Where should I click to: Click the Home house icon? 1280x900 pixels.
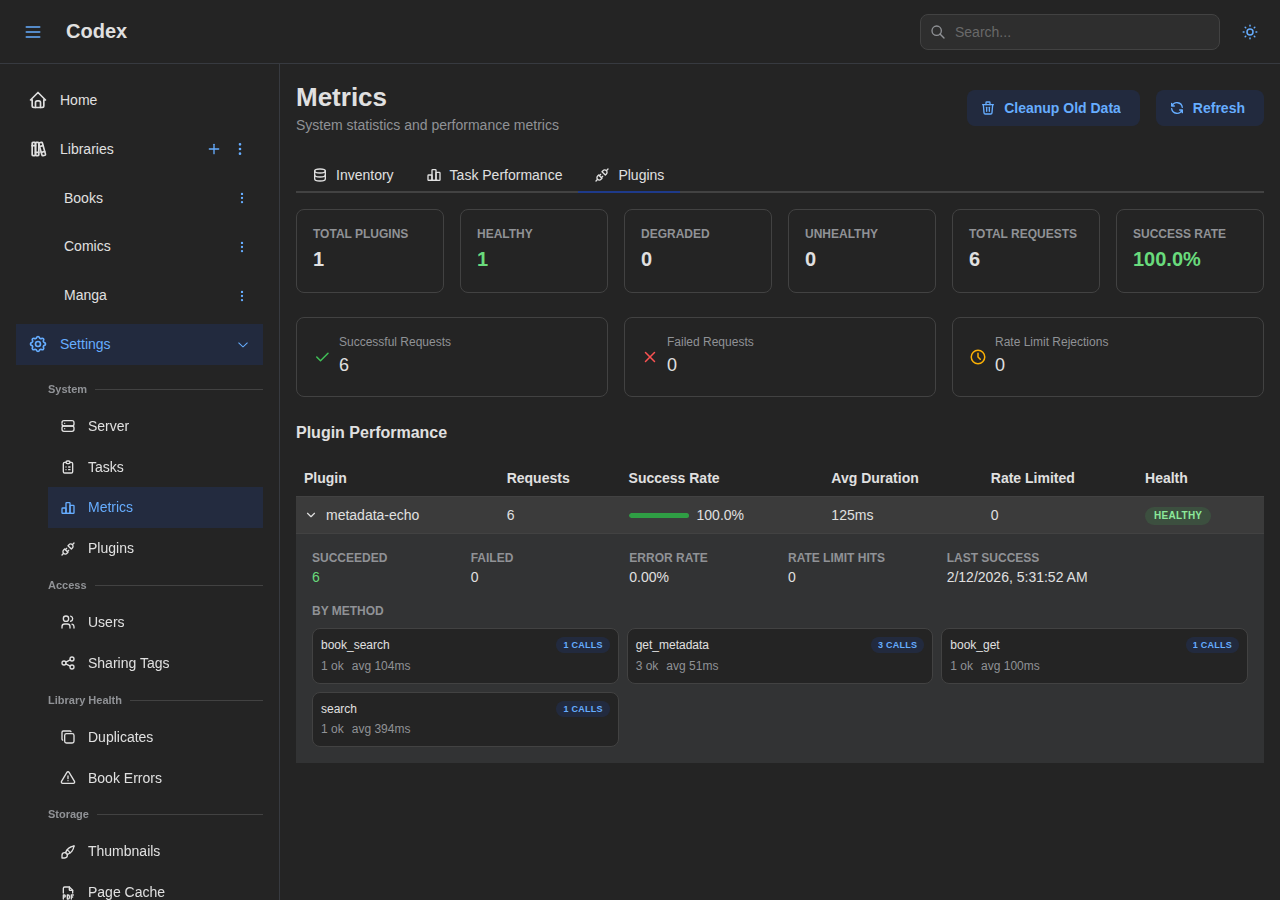pos(37,99)
